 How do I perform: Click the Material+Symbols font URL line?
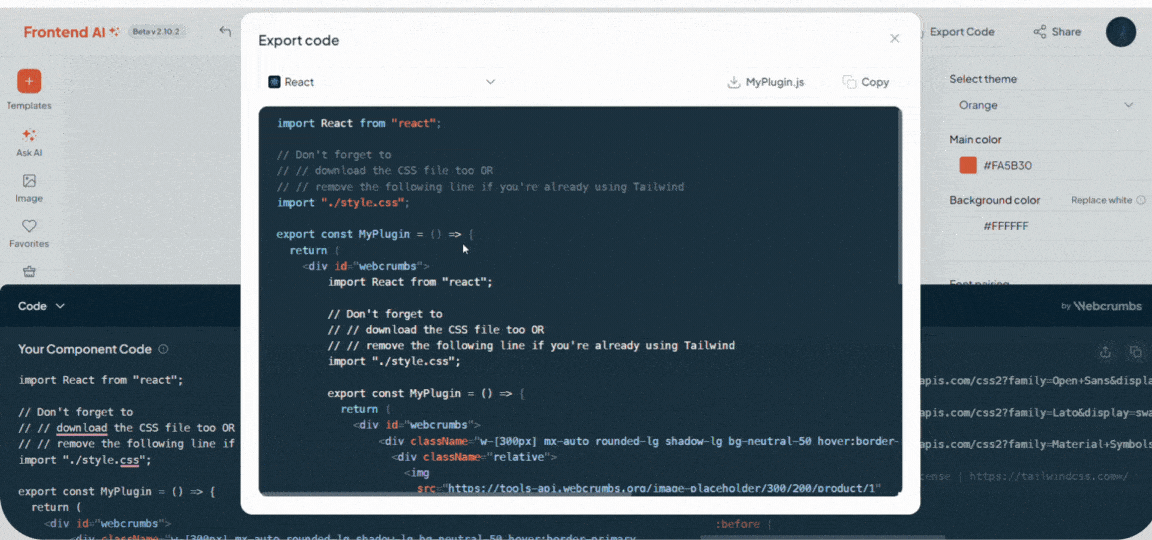1036,444
